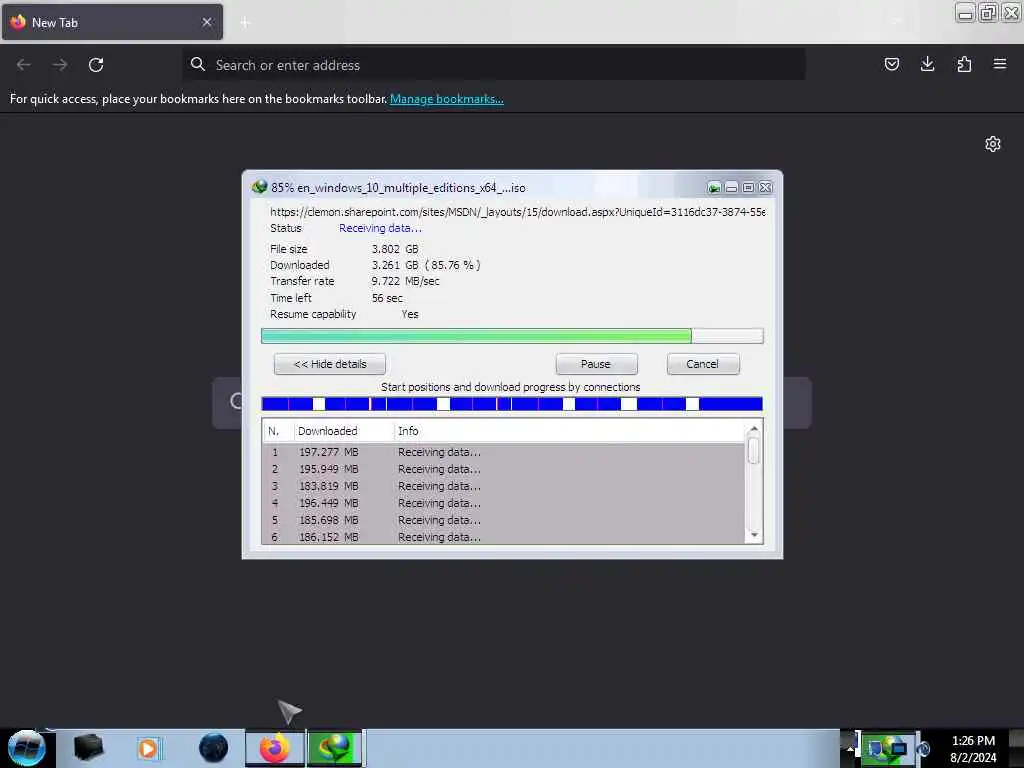Cancel the Windows 10 ISO download
The width and height of the screenshot is (1024, 768).
pyautogui.click(x=703, y=364)
